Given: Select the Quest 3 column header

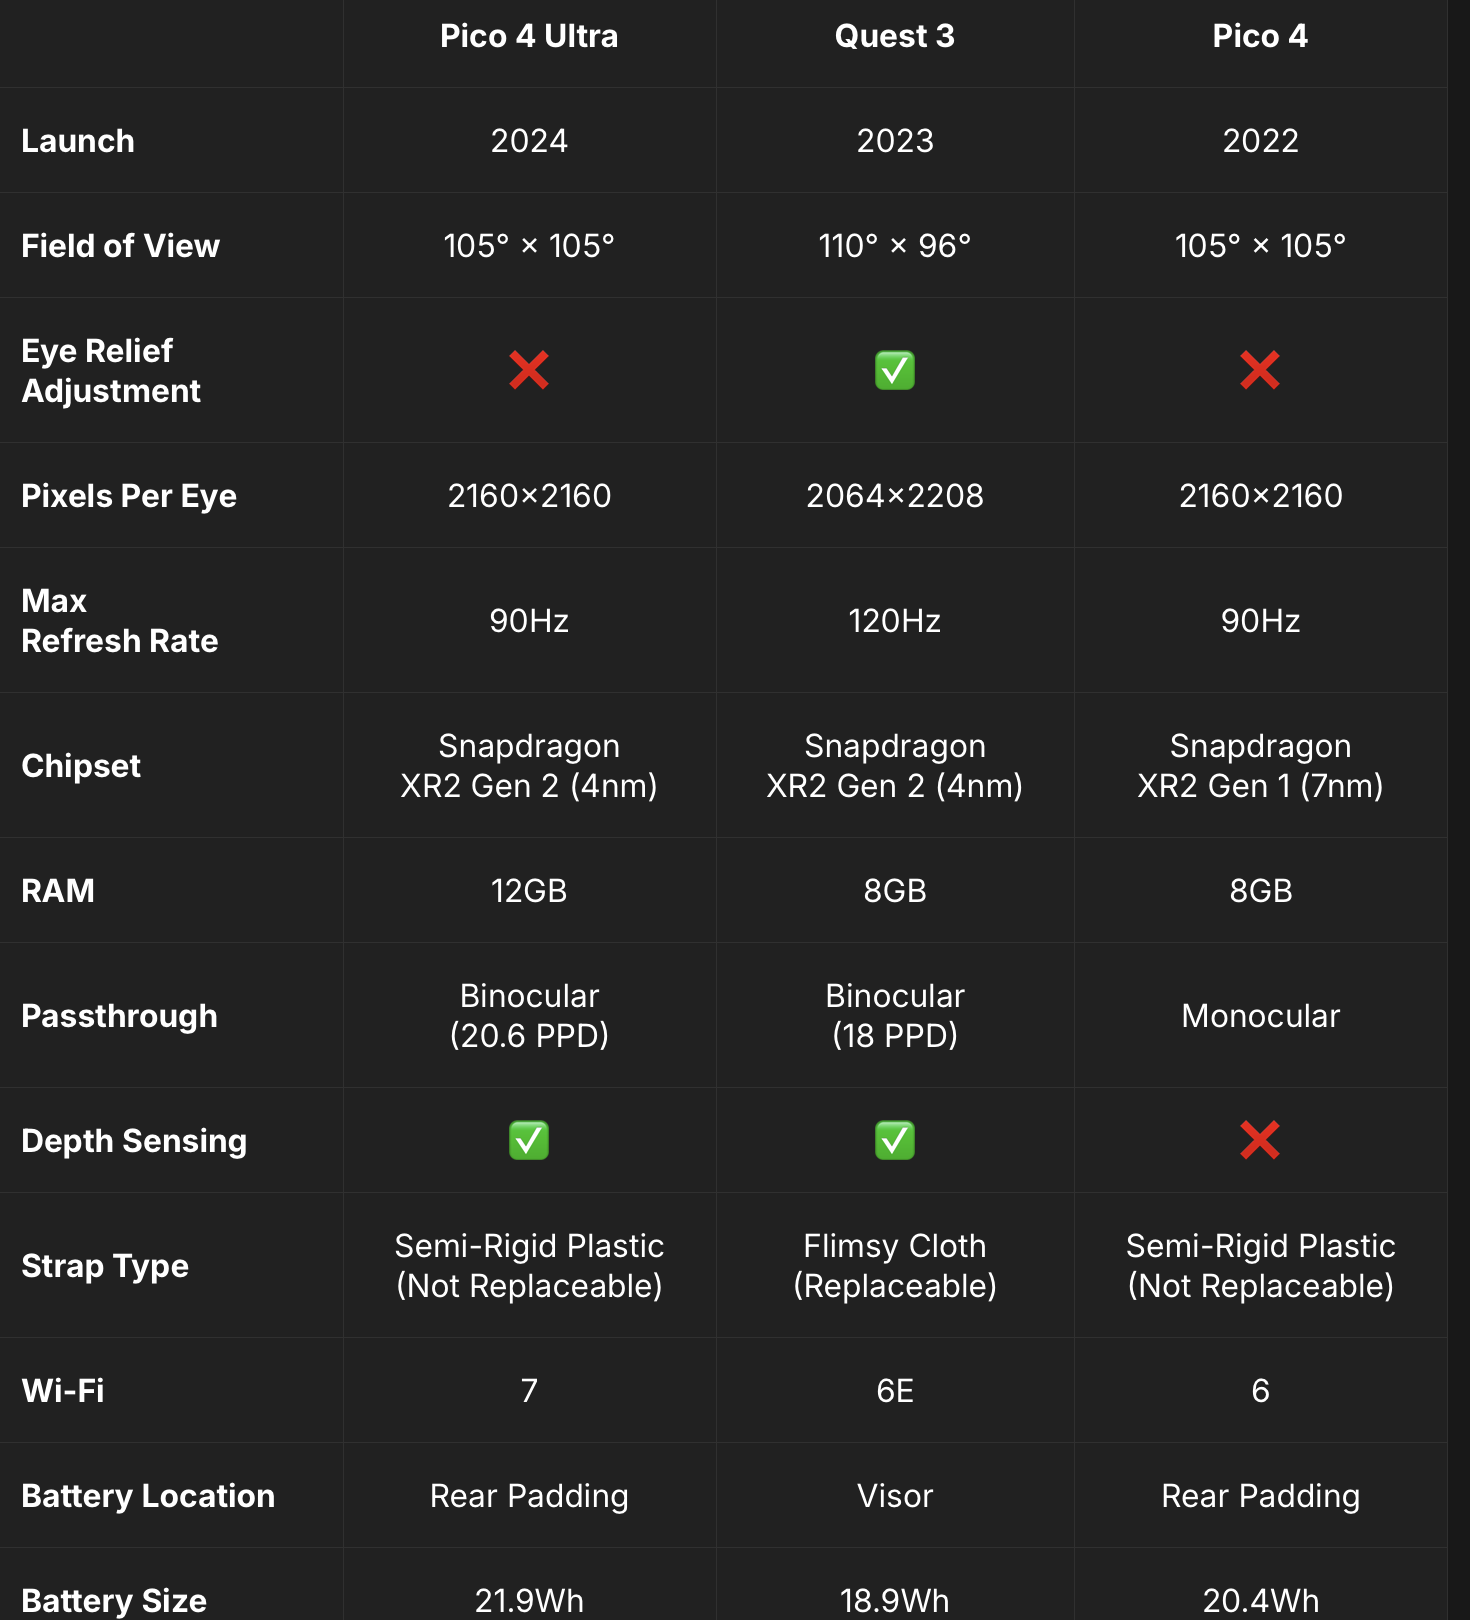Looking at the screenshot, I should [x=895, y=36].
